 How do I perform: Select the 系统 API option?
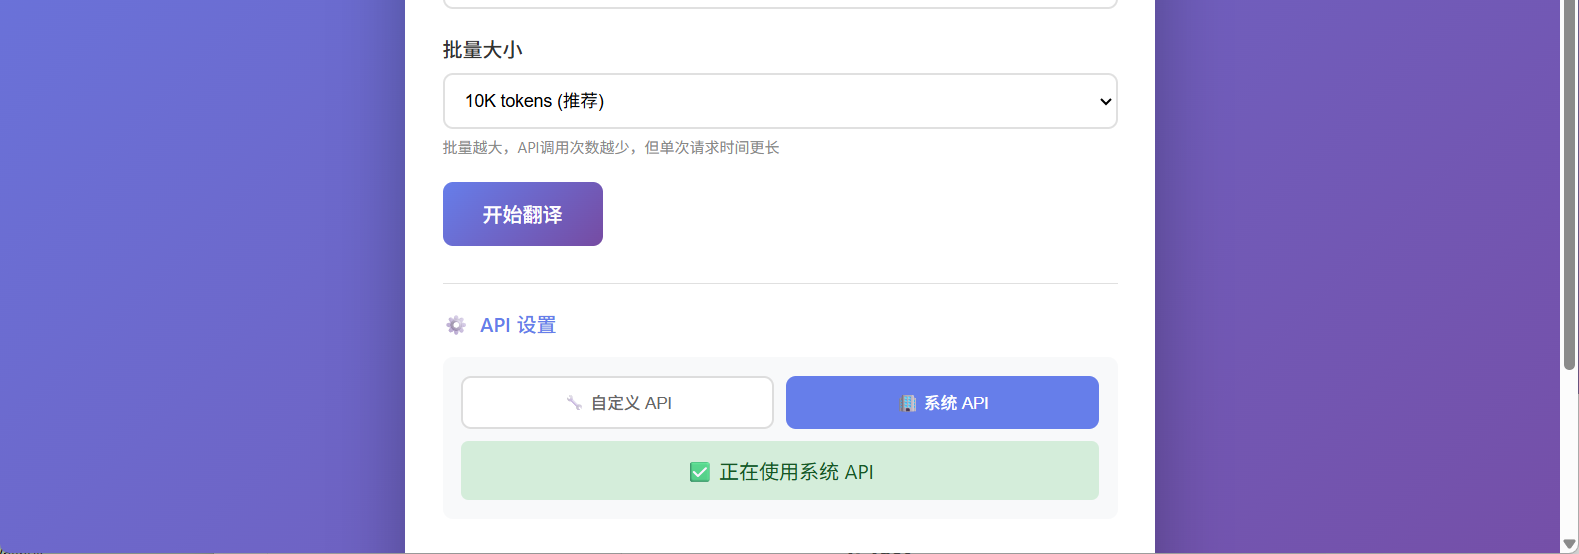[x=942, y=403]
